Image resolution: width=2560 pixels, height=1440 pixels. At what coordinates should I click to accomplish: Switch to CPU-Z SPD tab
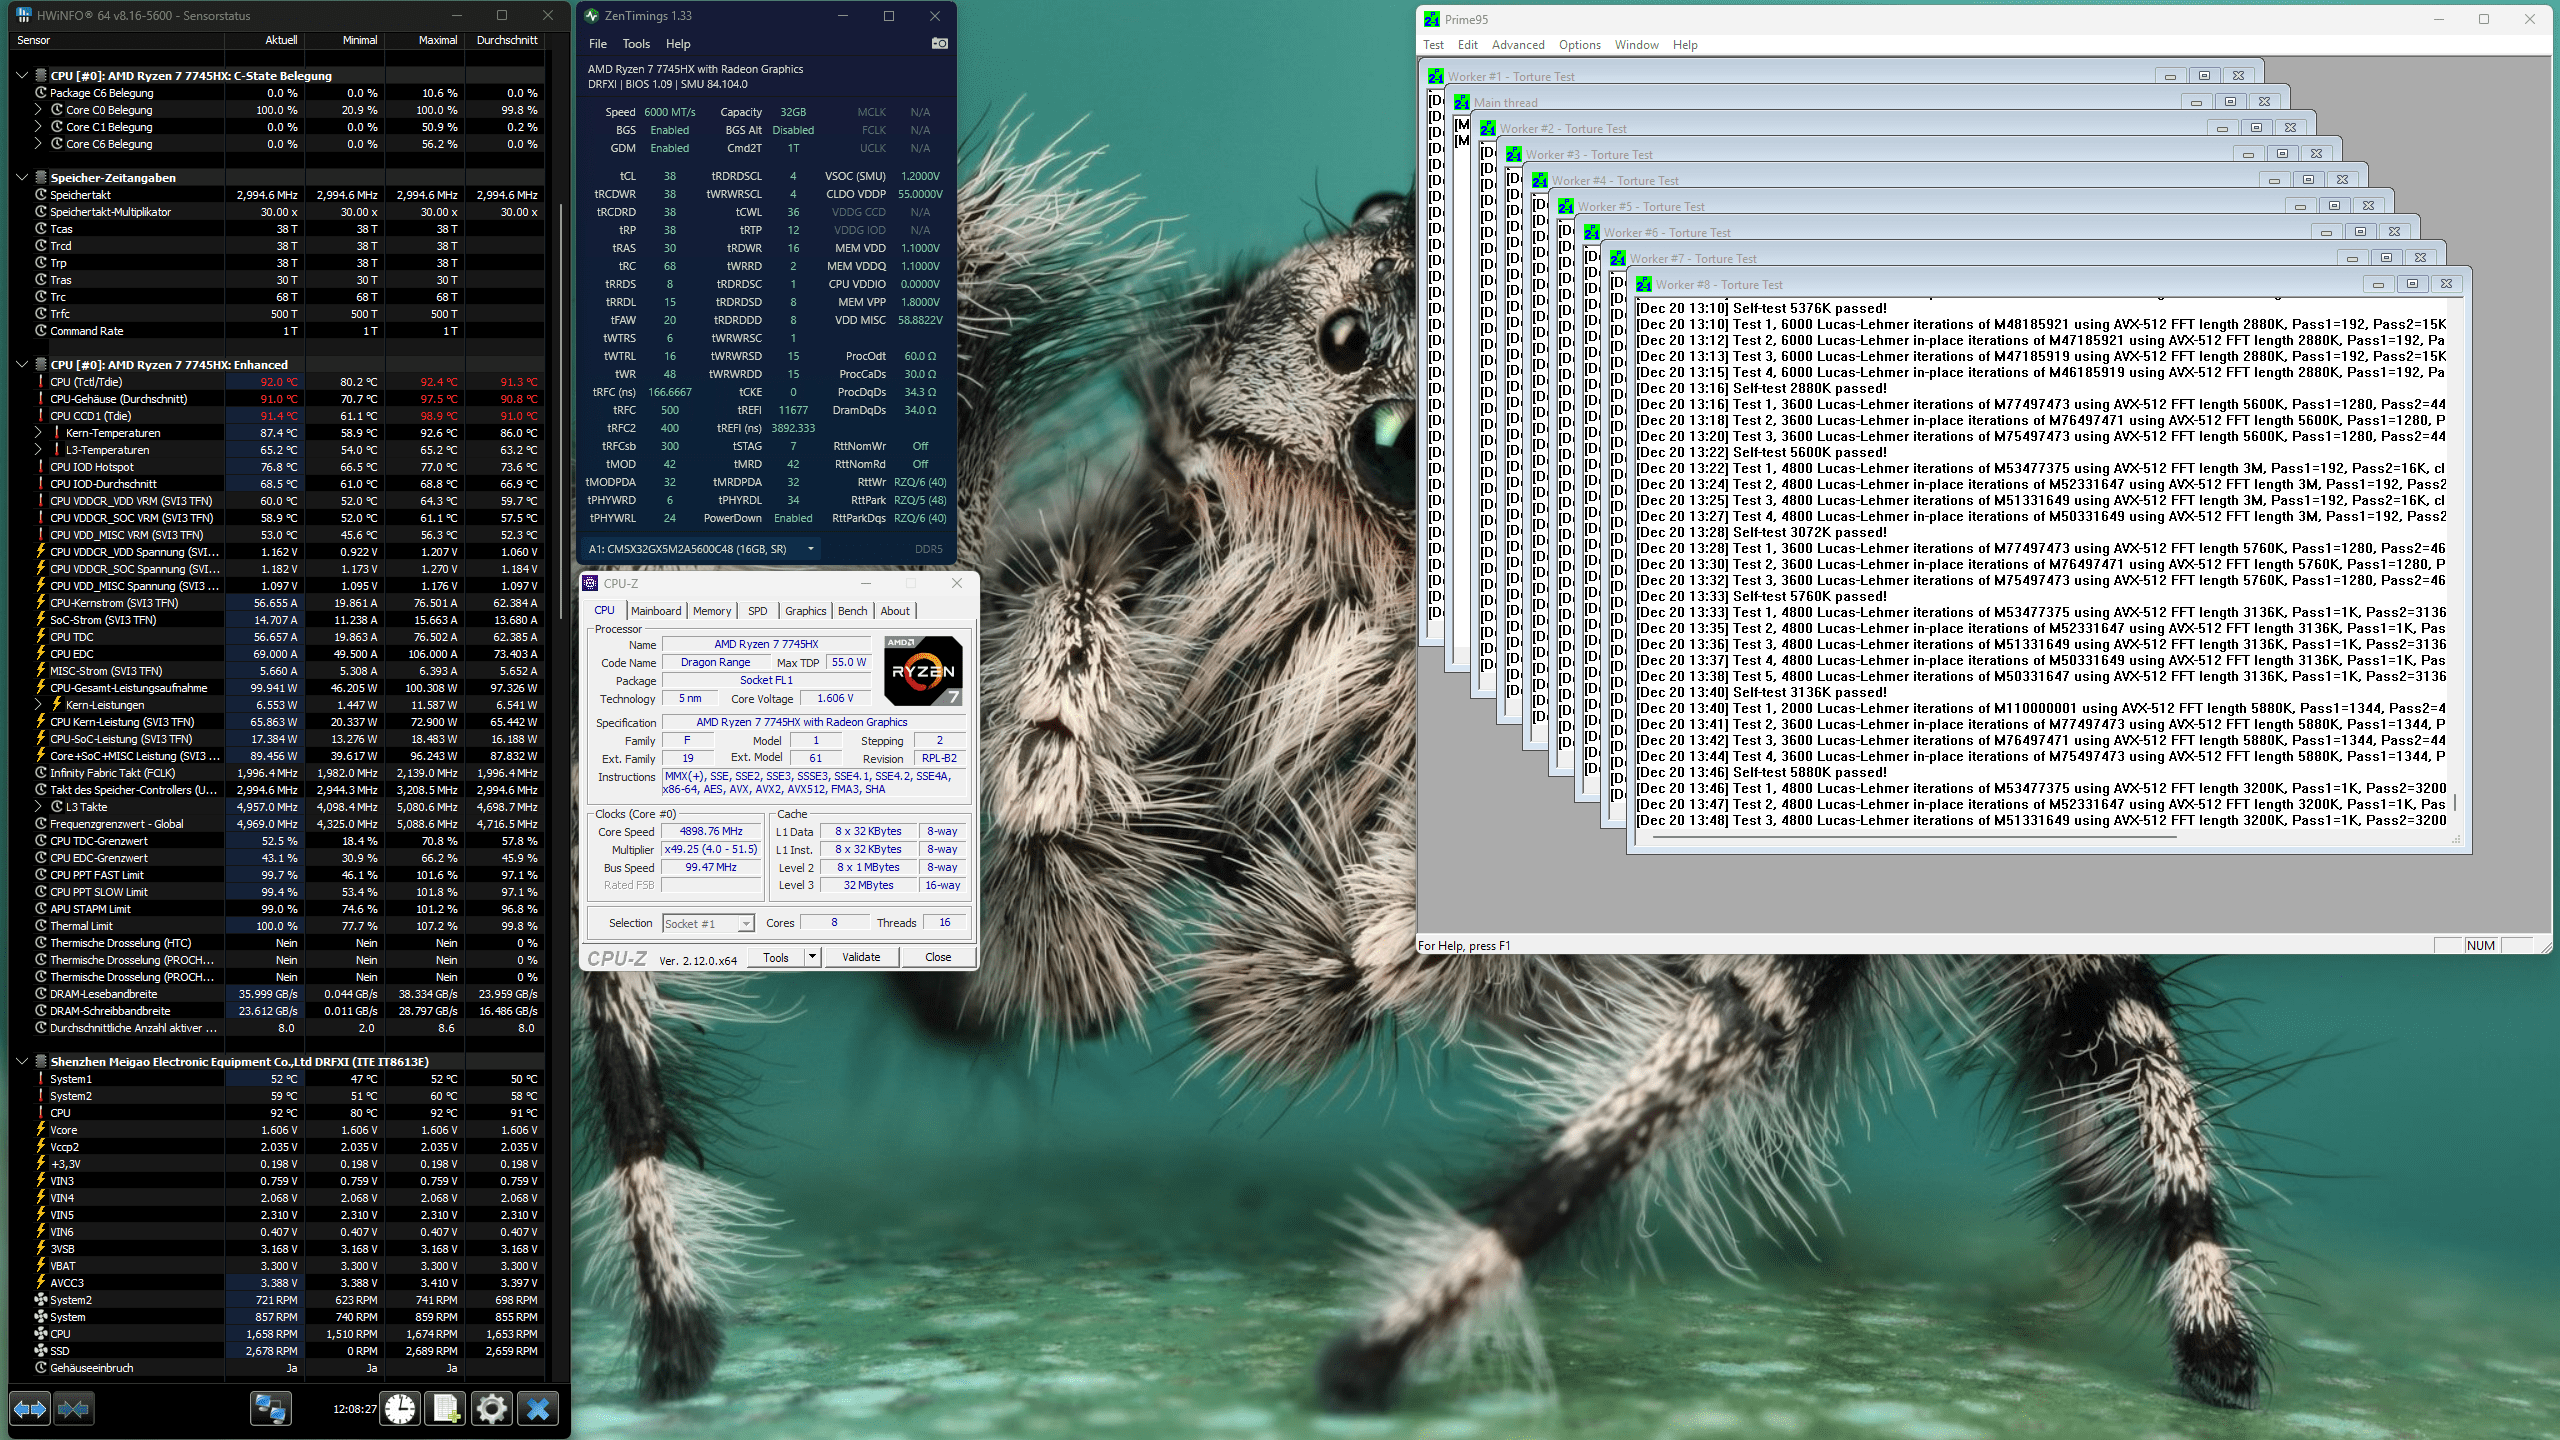click(758, 611)
